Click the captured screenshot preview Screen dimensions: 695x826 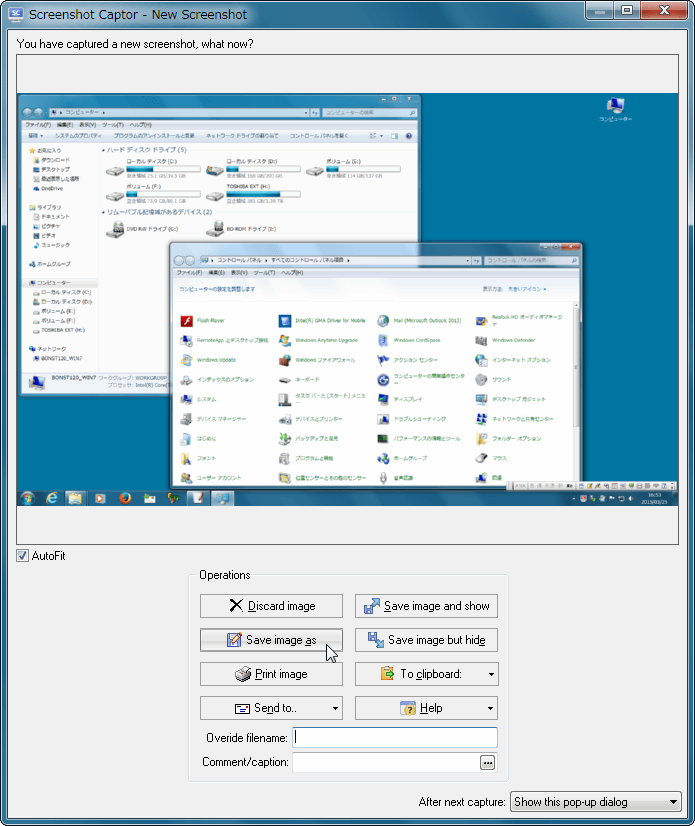[x=347, y=299]
